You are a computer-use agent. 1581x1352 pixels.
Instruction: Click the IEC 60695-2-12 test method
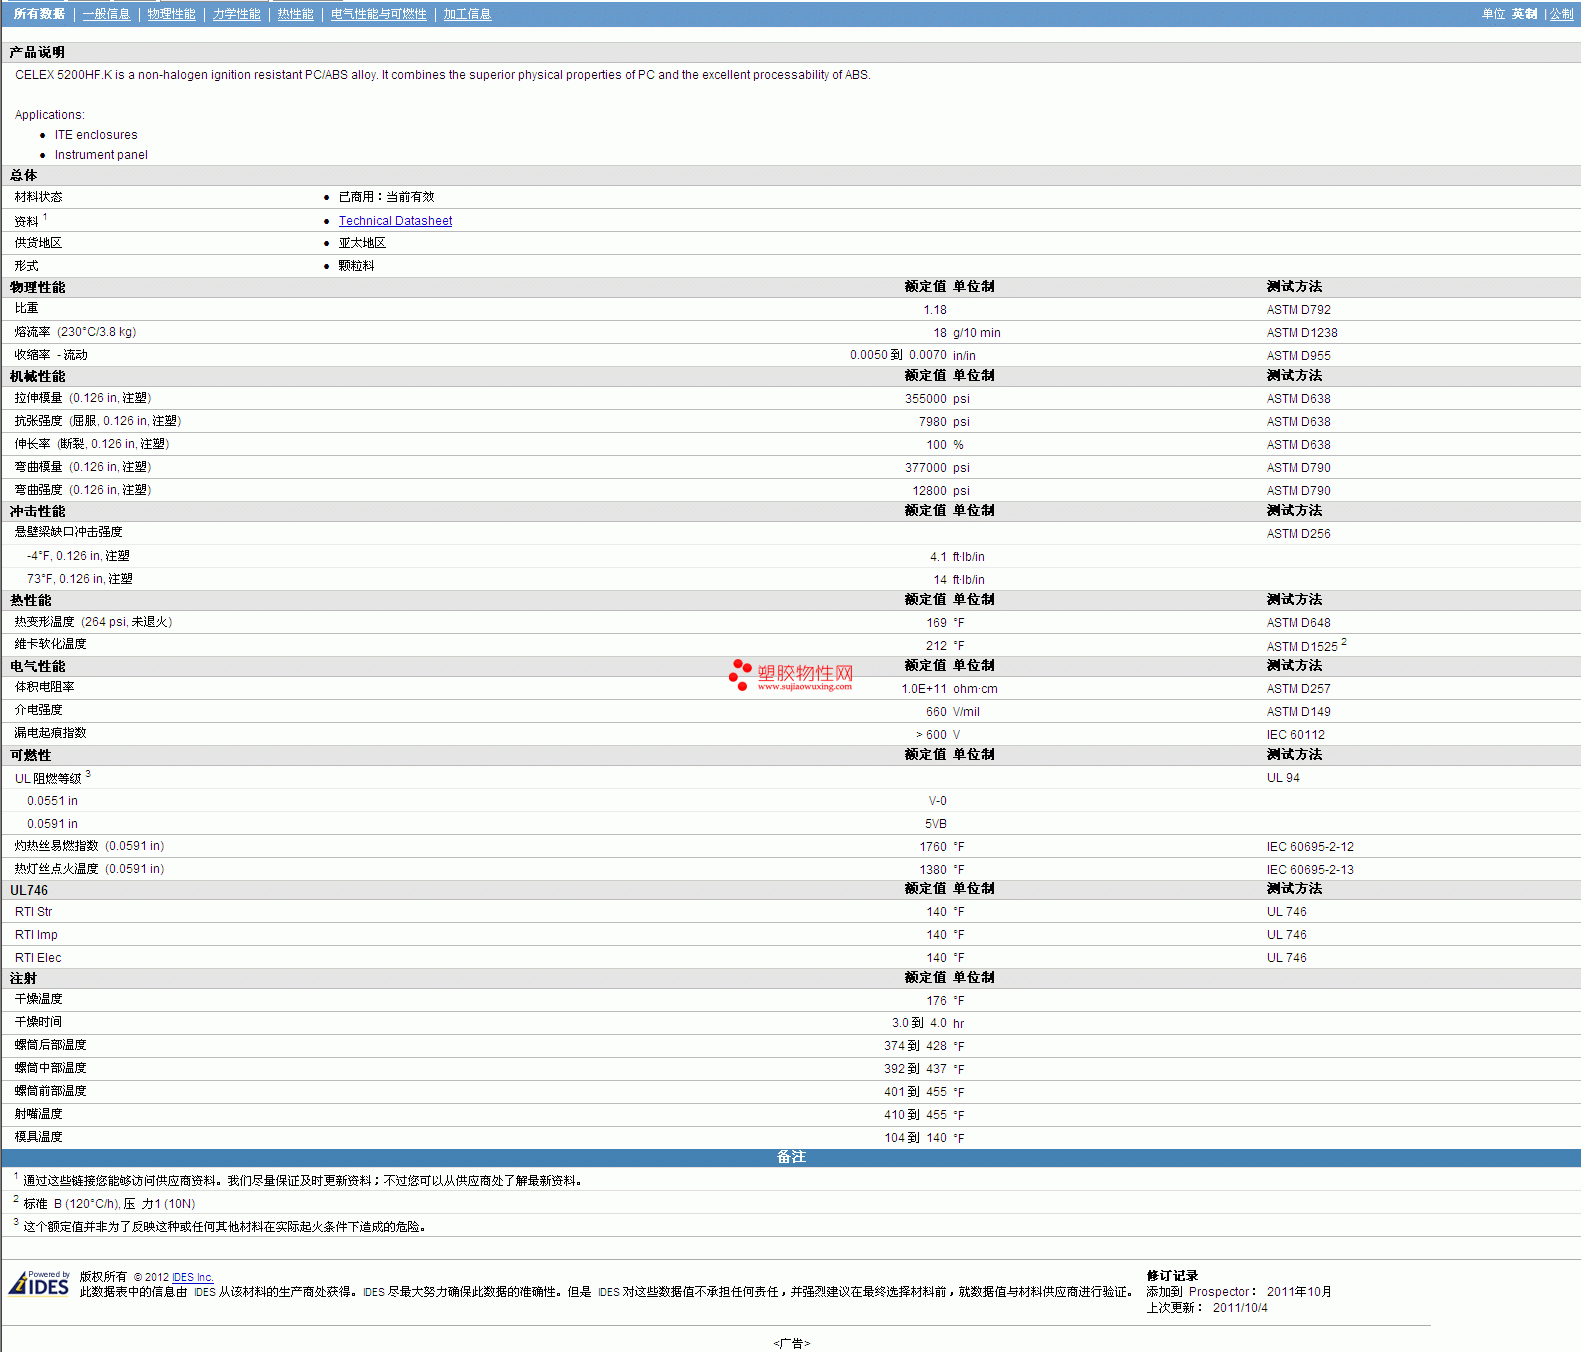point(1310,847)
